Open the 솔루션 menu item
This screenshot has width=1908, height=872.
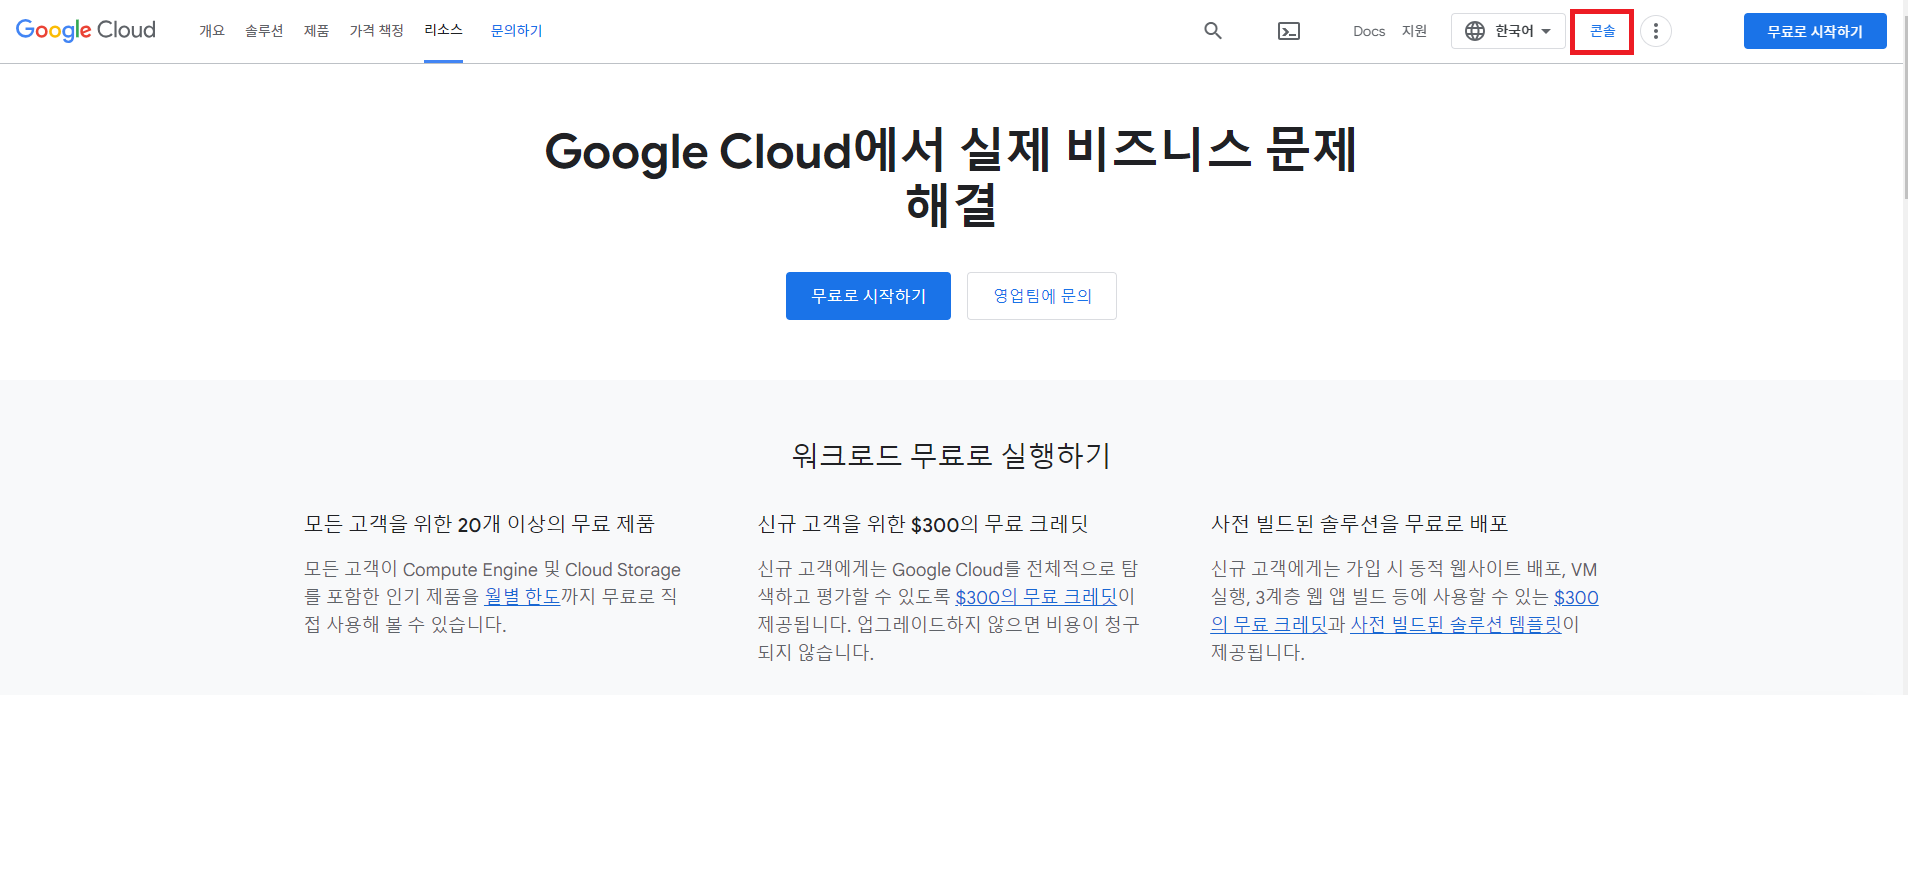point(264,31)
